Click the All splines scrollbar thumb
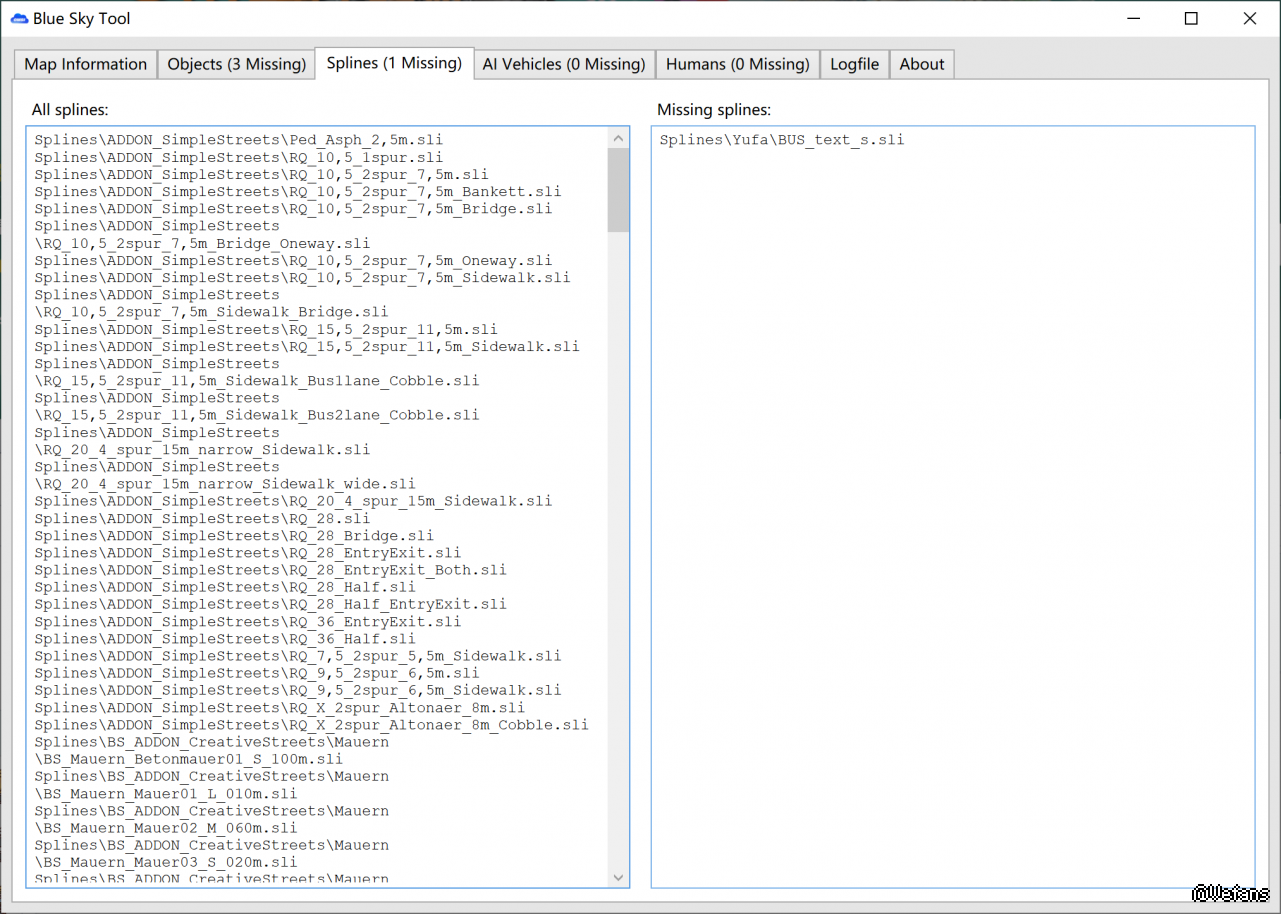1281x914 pixels. click(x=618, y=190)
